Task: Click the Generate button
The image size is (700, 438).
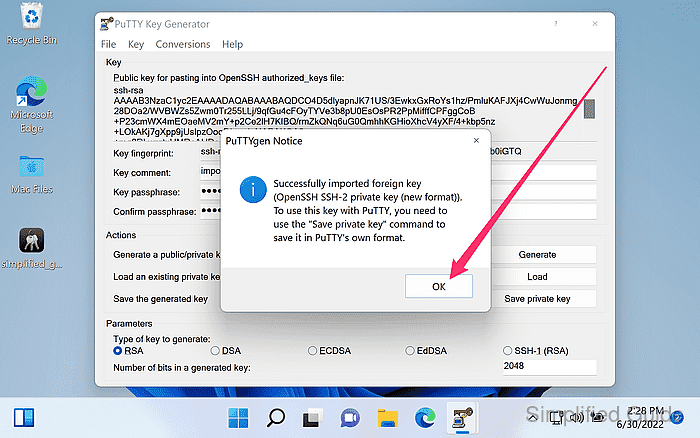Action: click(537, 254)
